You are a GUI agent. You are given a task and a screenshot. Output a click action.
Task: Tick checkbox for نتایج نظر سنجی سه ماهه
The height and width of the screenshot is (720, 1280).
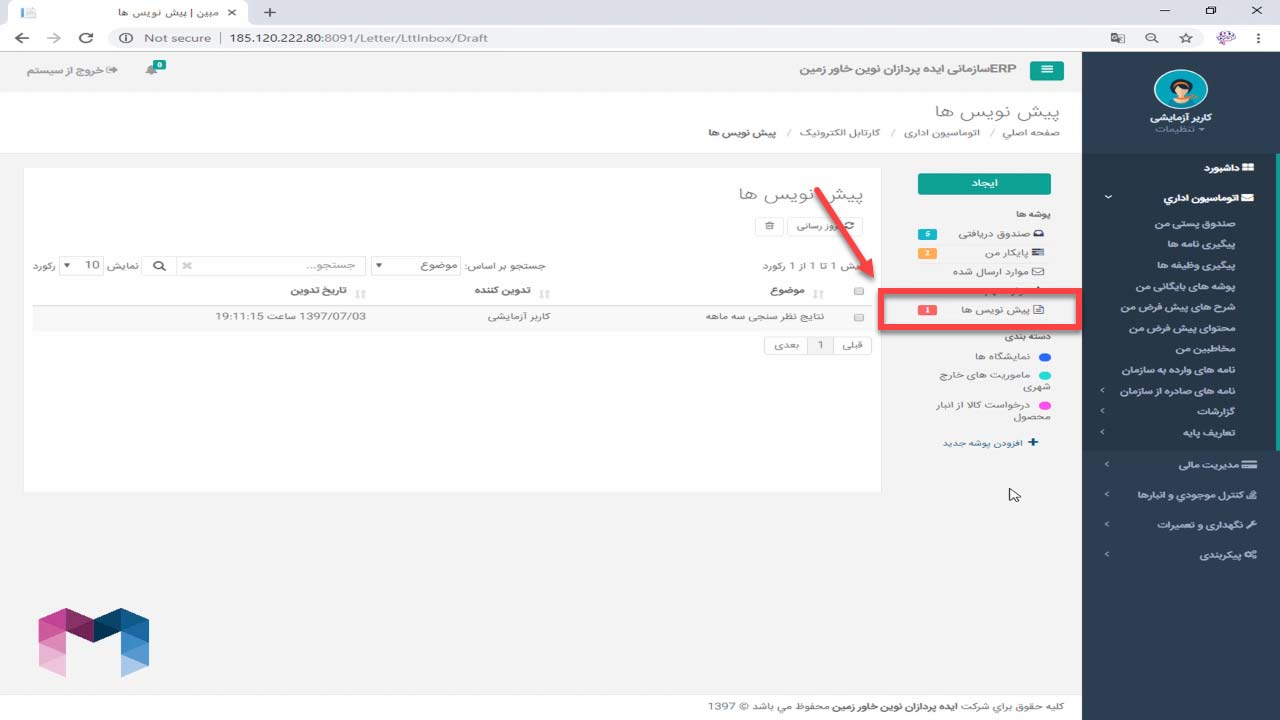pos(859,317)
